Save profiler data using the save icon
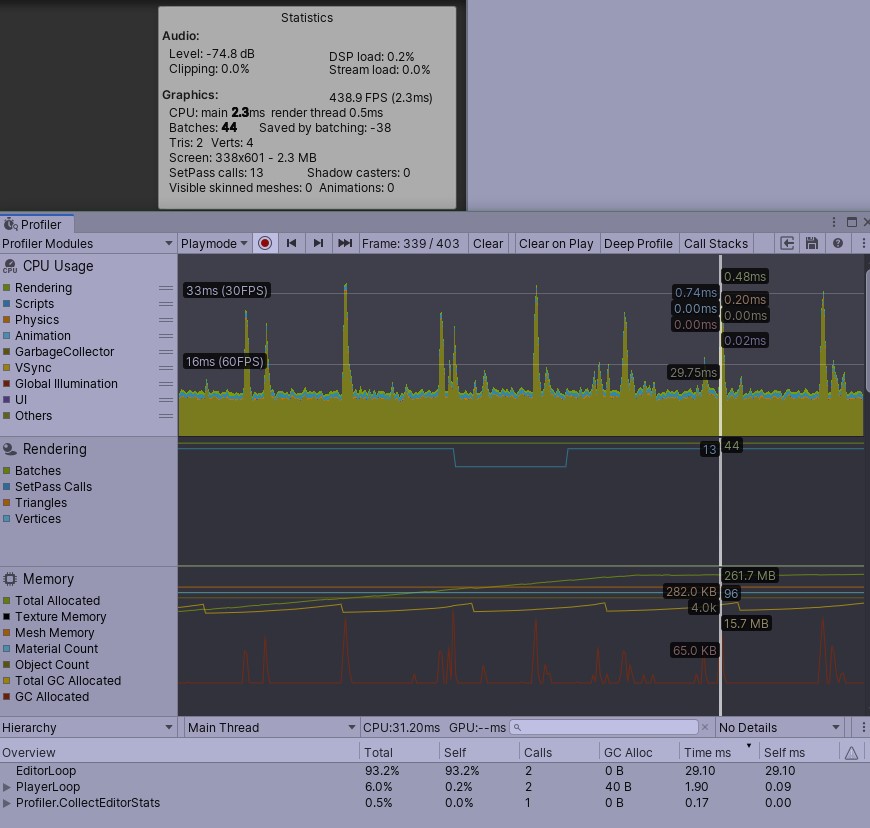870x828 pixels. pos(811,243)
